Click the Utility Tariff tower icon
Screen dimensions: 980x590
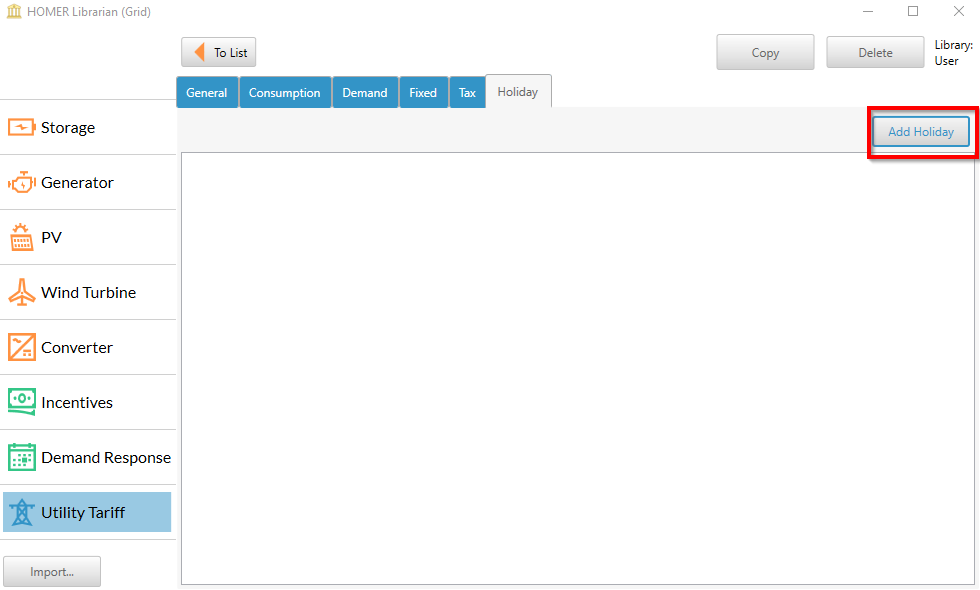[x=21, y=513]
